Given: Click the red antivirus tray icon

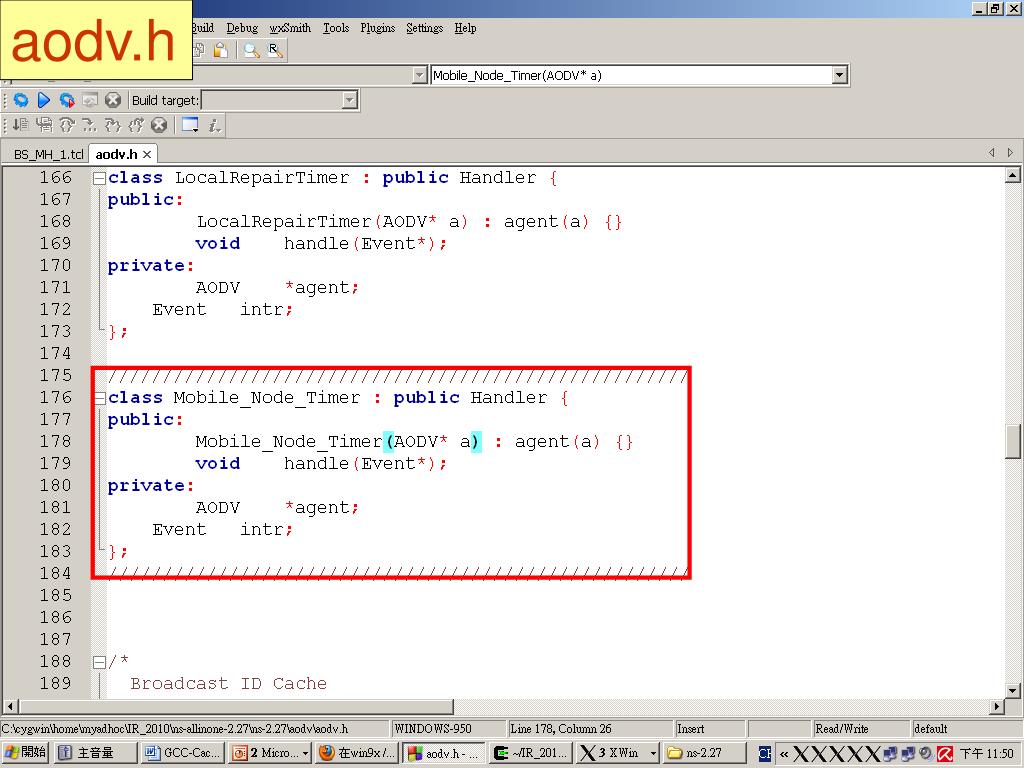Looking at the screenshot, I should coord(944,754).
